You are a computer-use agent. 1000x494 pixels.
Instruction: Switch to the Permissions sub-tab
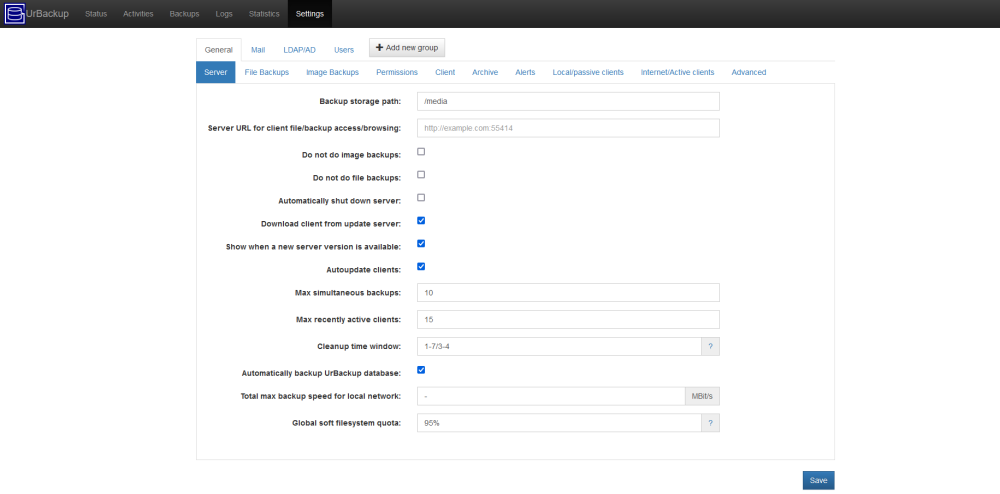click(397, 72)
